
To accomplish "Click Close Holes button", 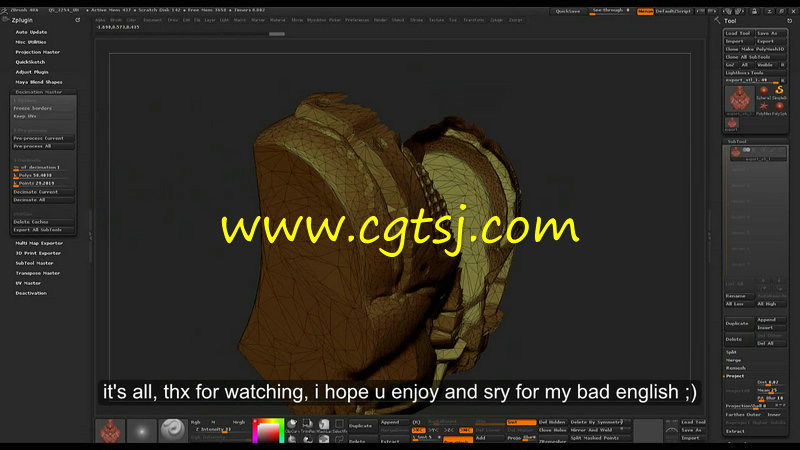I will tap(553, 430).
